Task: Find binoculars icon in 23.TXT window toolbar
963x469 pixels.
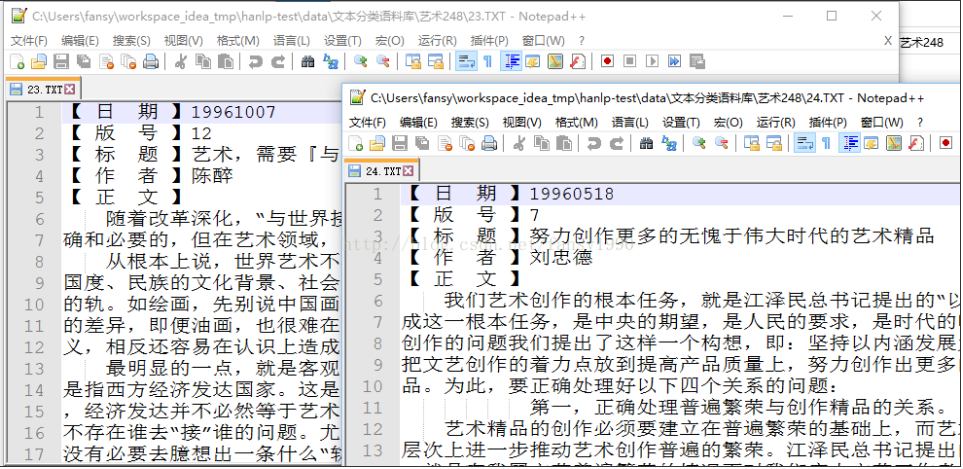Action: (307, 61)
